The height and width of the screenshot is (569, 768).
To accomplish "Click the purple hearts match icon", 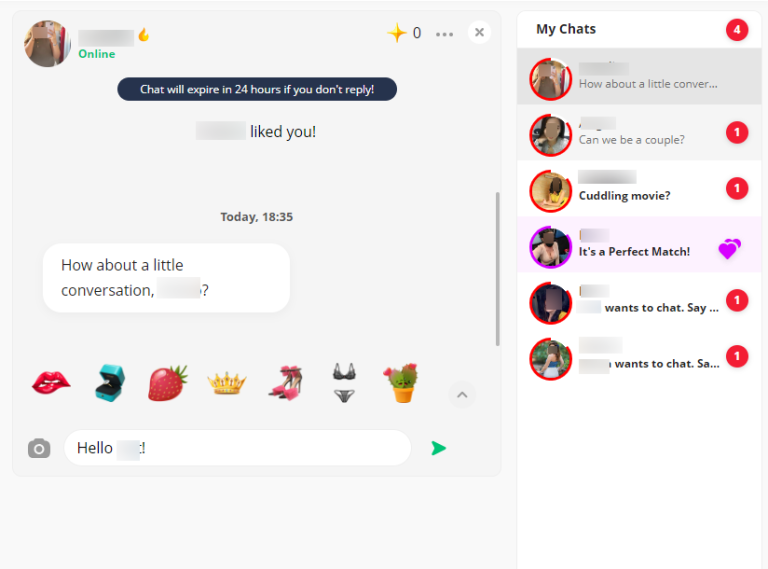I will pos(730,249).
